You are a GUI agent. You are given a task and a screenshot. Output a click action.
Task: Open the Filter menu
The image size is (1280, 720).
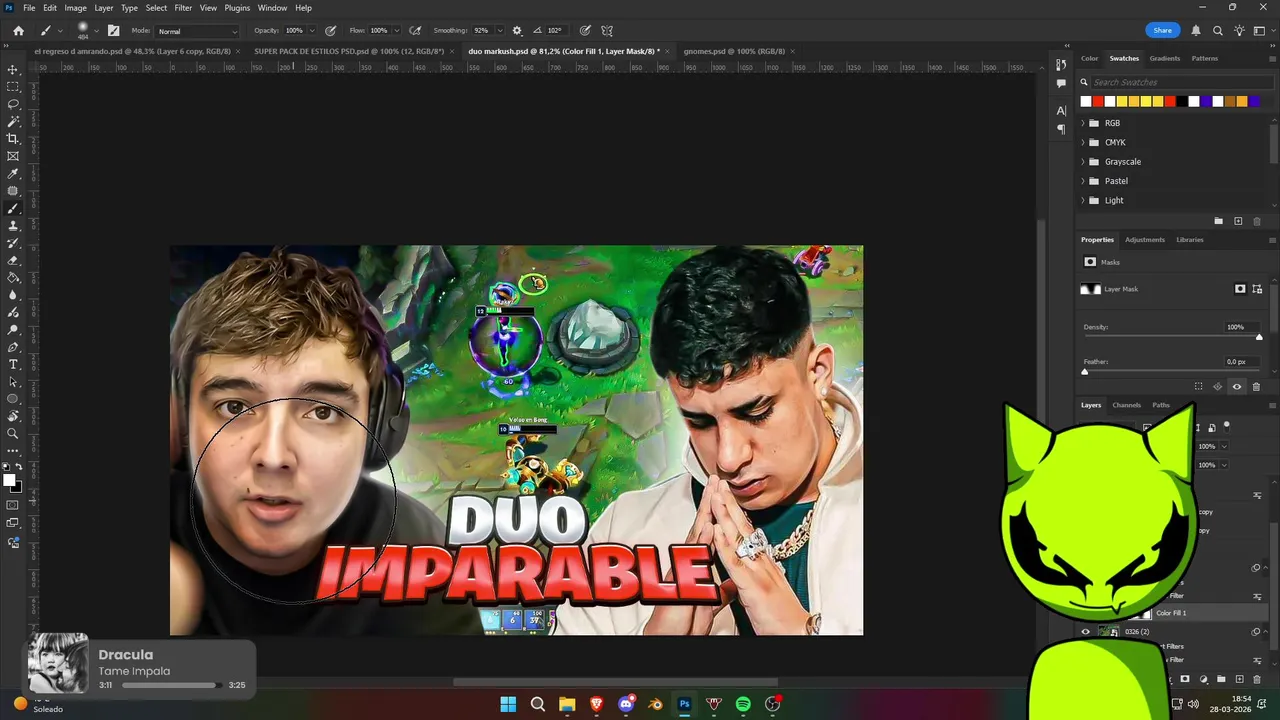(183, 8)
